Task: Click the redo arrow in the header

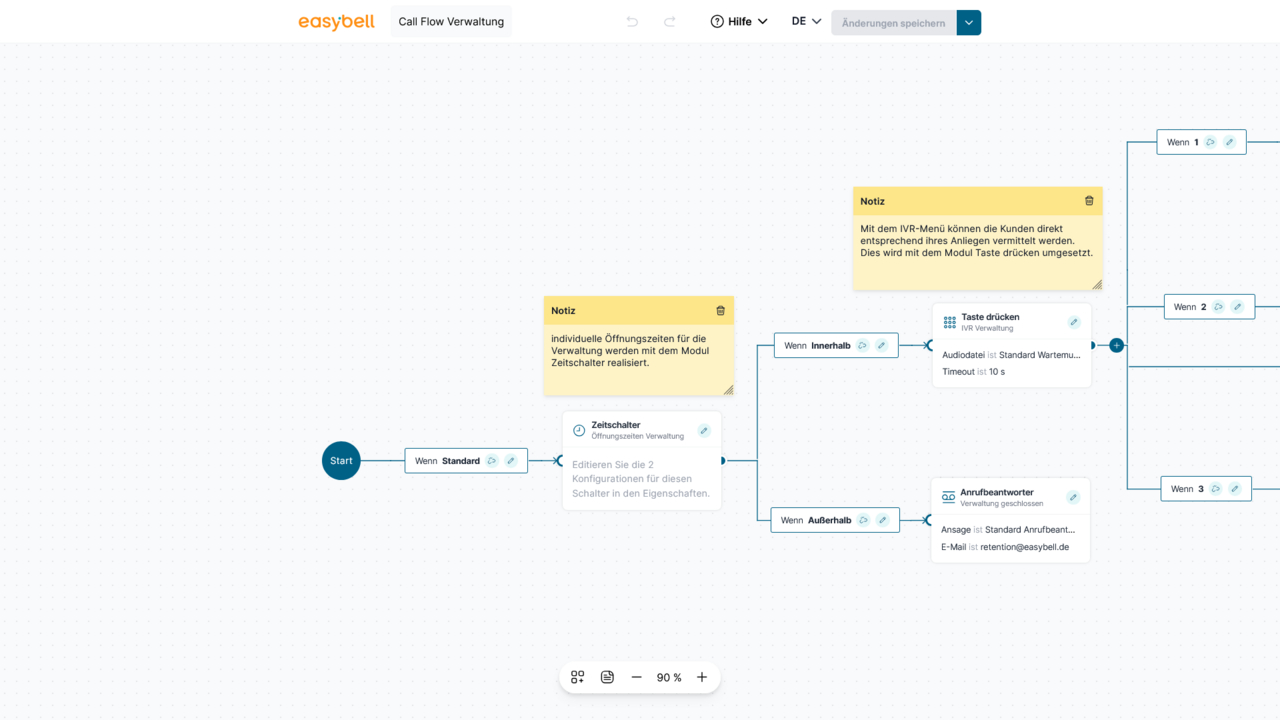Action: [x=670, y=22]
